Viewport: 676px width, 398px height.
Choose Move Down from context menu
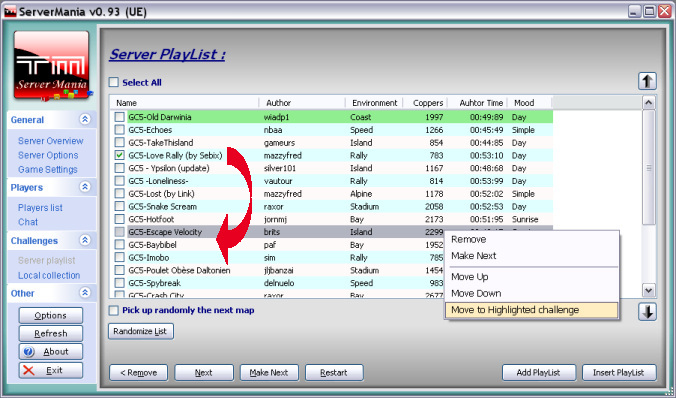pyautogui.click(x=532, y=293)
